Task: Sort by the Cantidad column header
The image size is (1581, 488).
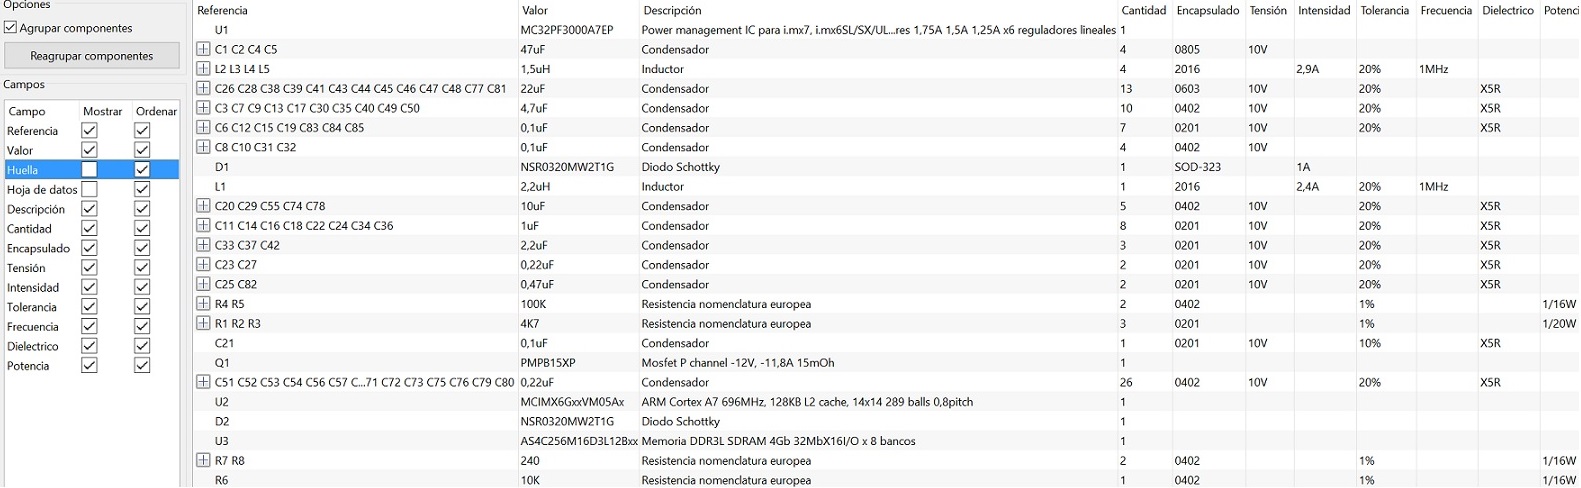Action: [x=1144, y=11]
